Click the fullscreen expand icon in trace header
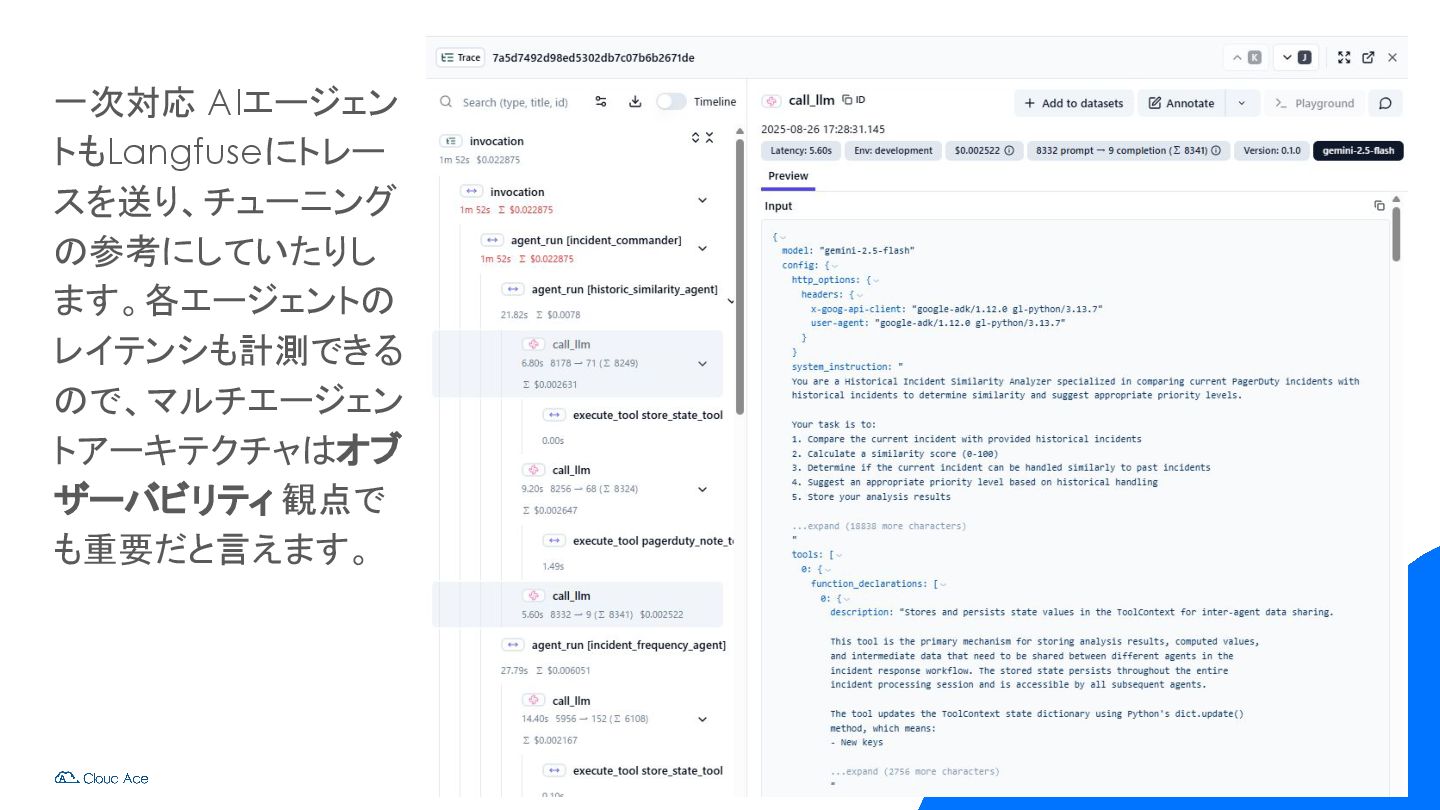Image resolution: width=1440 pixels, height=810 pixels. (x=1344, y=58)
